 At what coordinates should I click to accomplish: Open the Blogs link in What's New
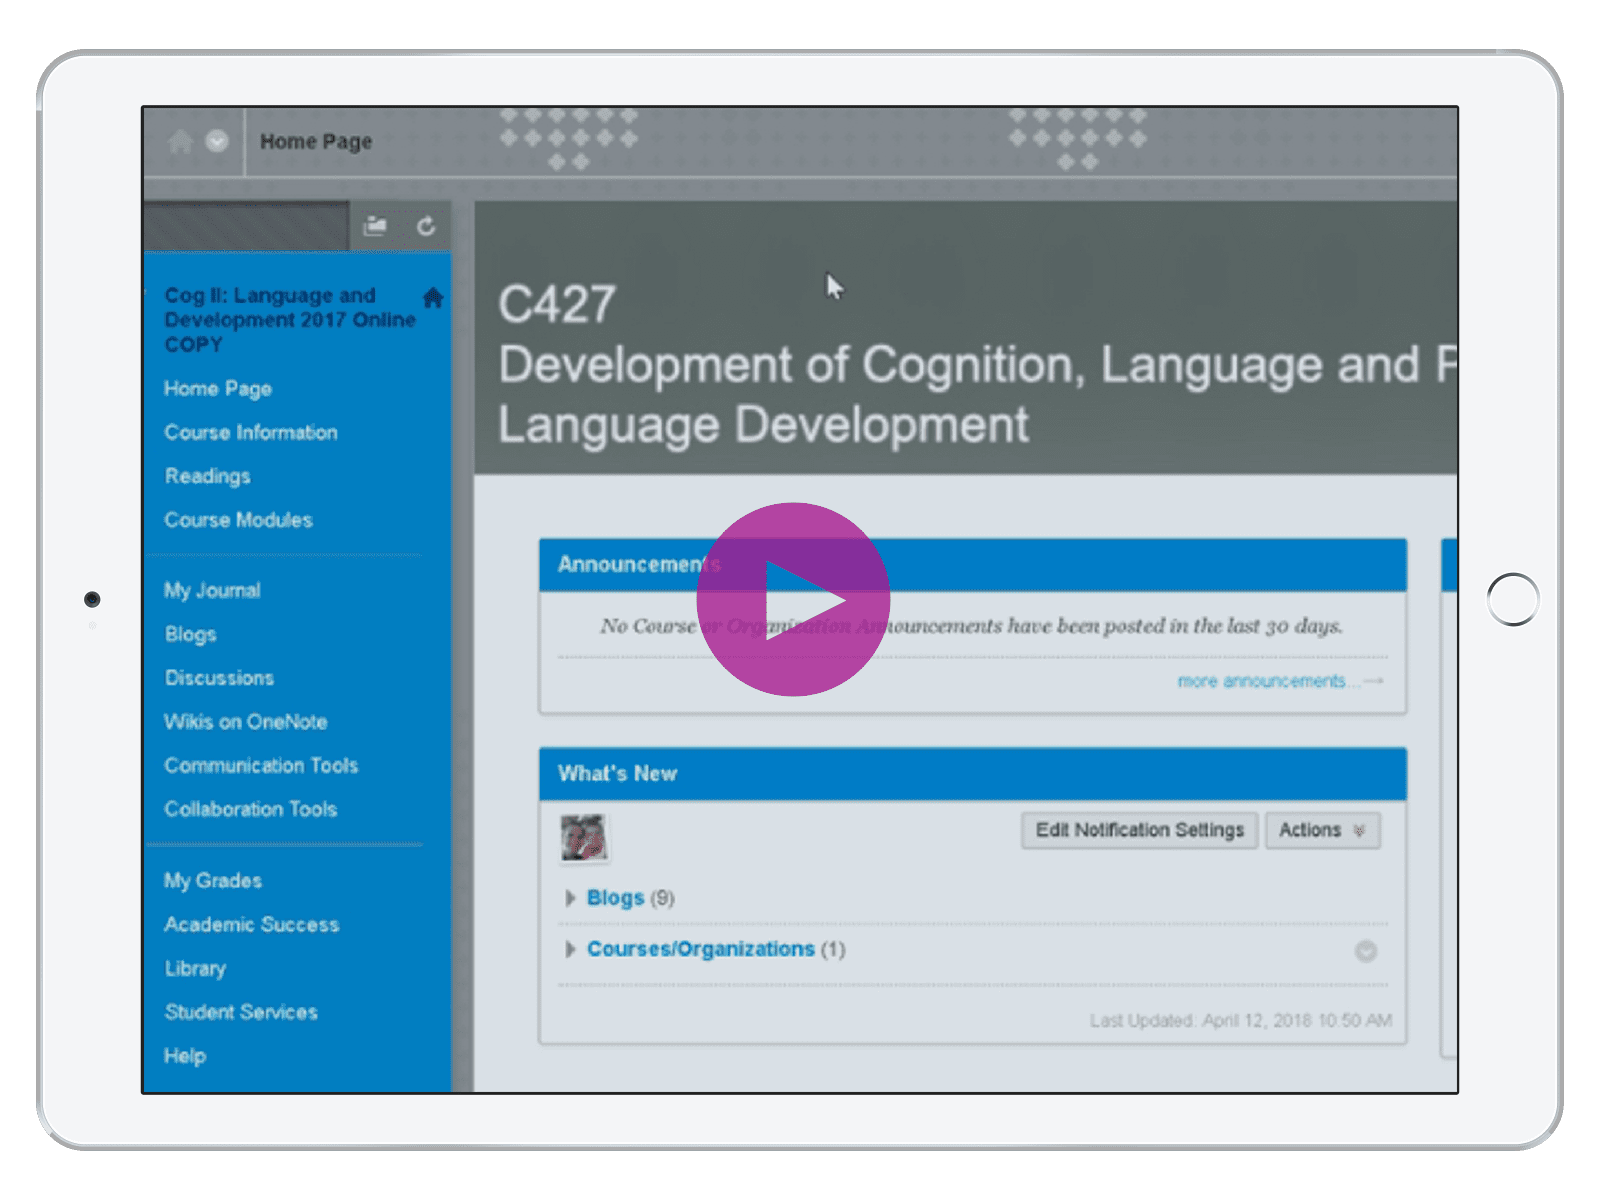(615, 898)
